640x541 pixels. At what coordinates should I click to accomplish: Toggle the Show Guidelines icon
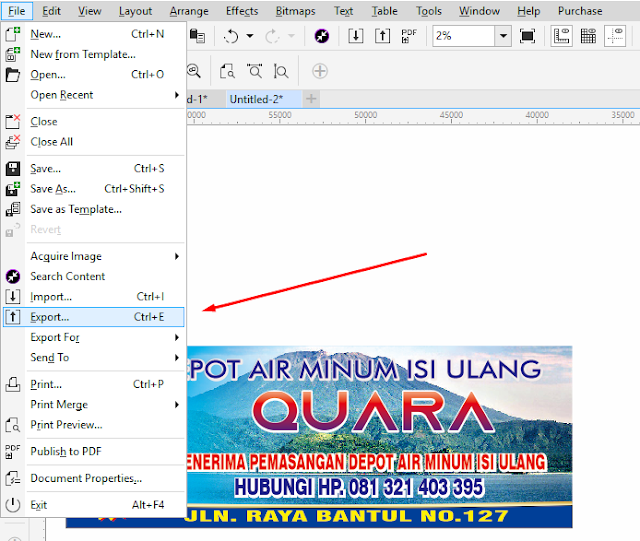tap(615, 36)
